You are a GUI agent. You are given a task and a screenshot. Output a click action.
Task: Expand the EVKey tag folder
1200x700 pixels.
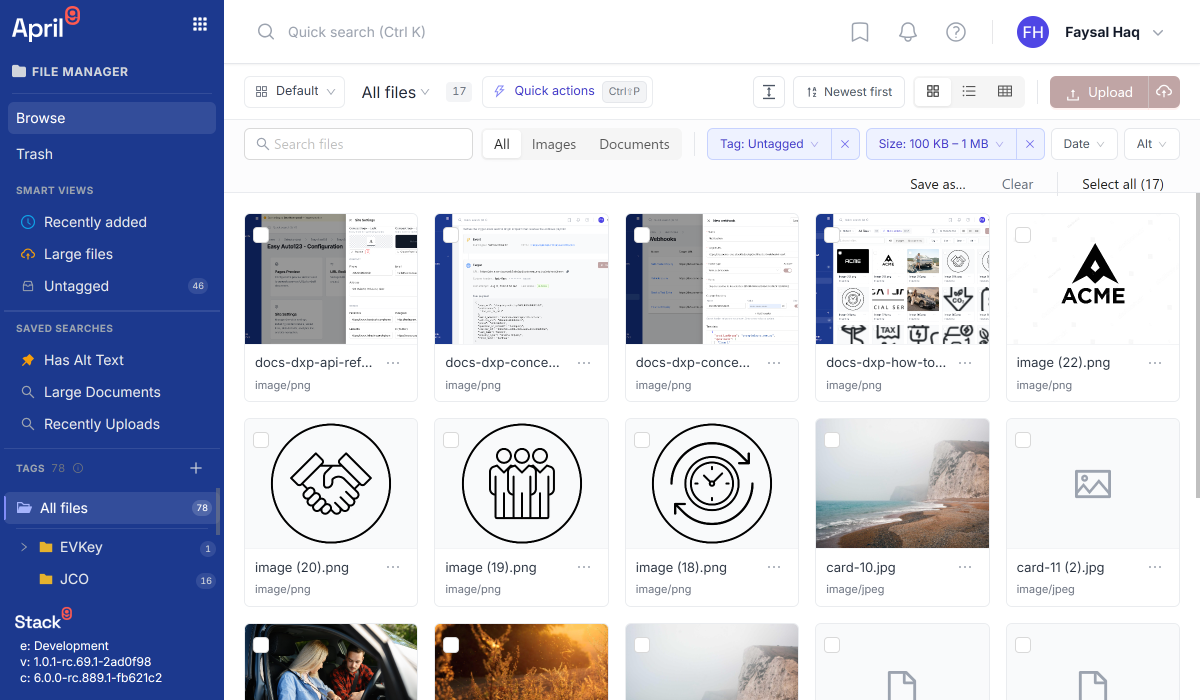(x=24, y=547)
